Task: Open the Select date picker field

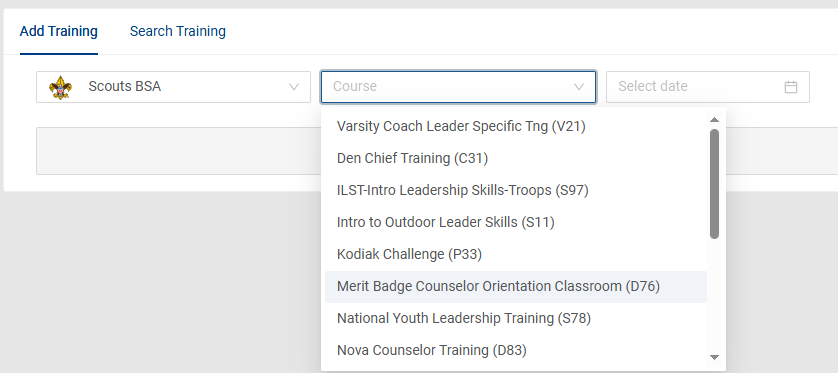Action: coord(708,87)
